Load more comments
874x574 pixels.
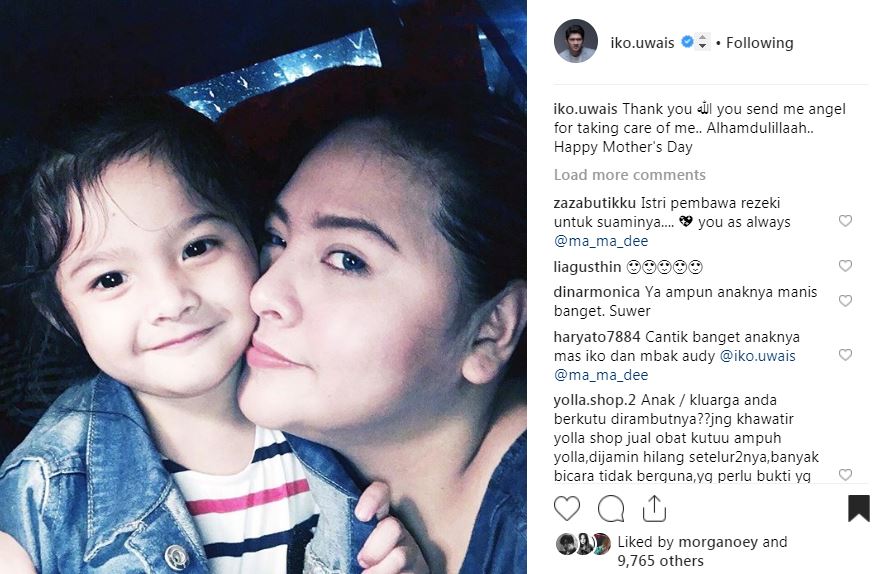click(629, 174)
